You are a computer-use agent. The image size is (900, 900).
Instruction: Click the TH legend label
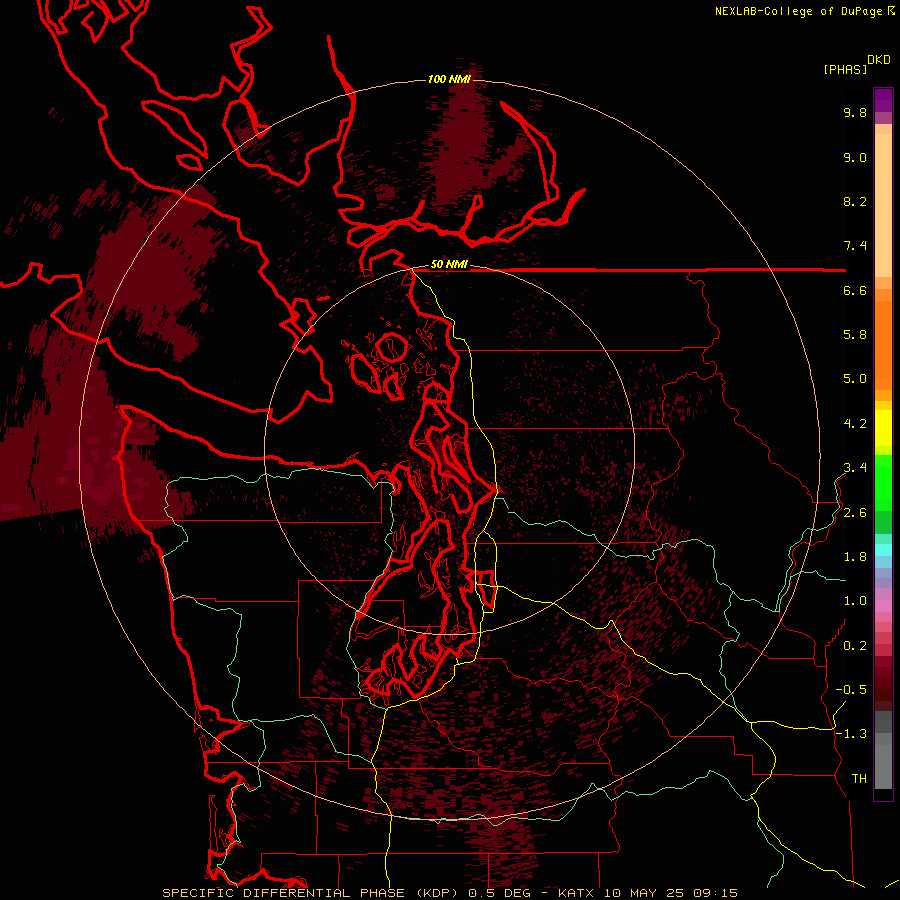pyautogui.click(x=859, y=779)
